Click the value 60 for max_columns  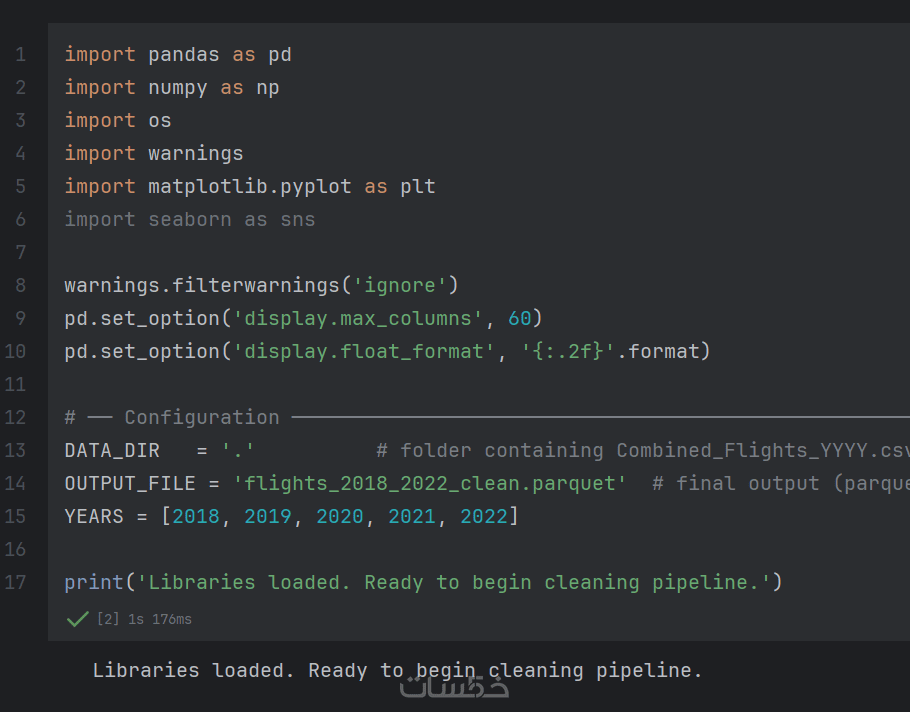(x=520, y=318)
